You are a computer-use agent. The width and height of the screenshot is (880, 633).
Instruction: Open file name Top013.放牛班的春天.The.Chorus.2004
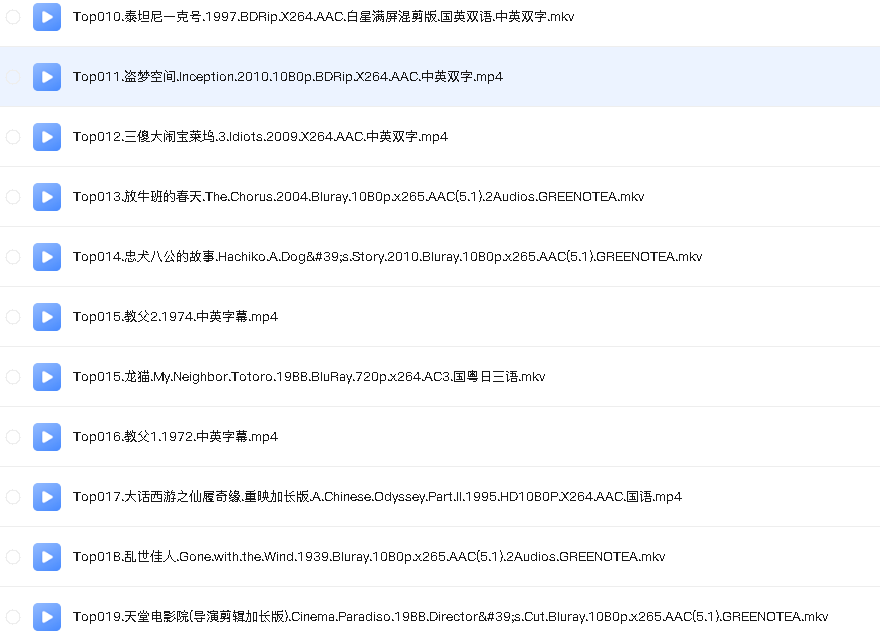(x=359, y=197)
